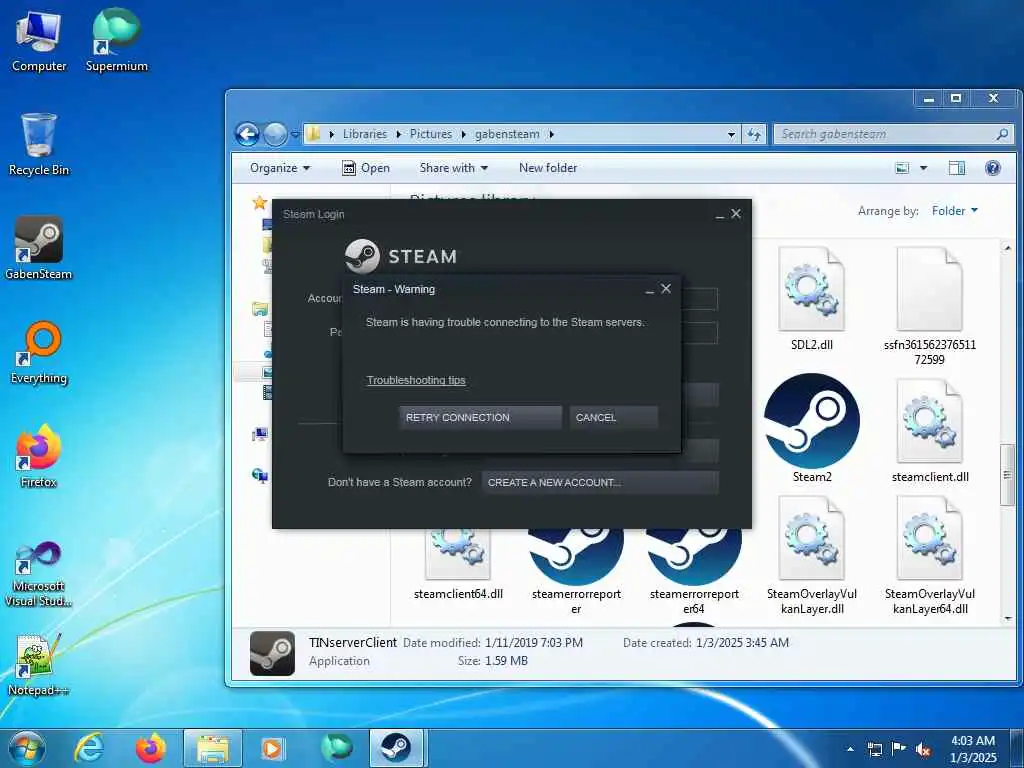This screenshot has height=768, width=1024.
Task: Click Open in the Explorer toolbar
Action: click(366, 168)
